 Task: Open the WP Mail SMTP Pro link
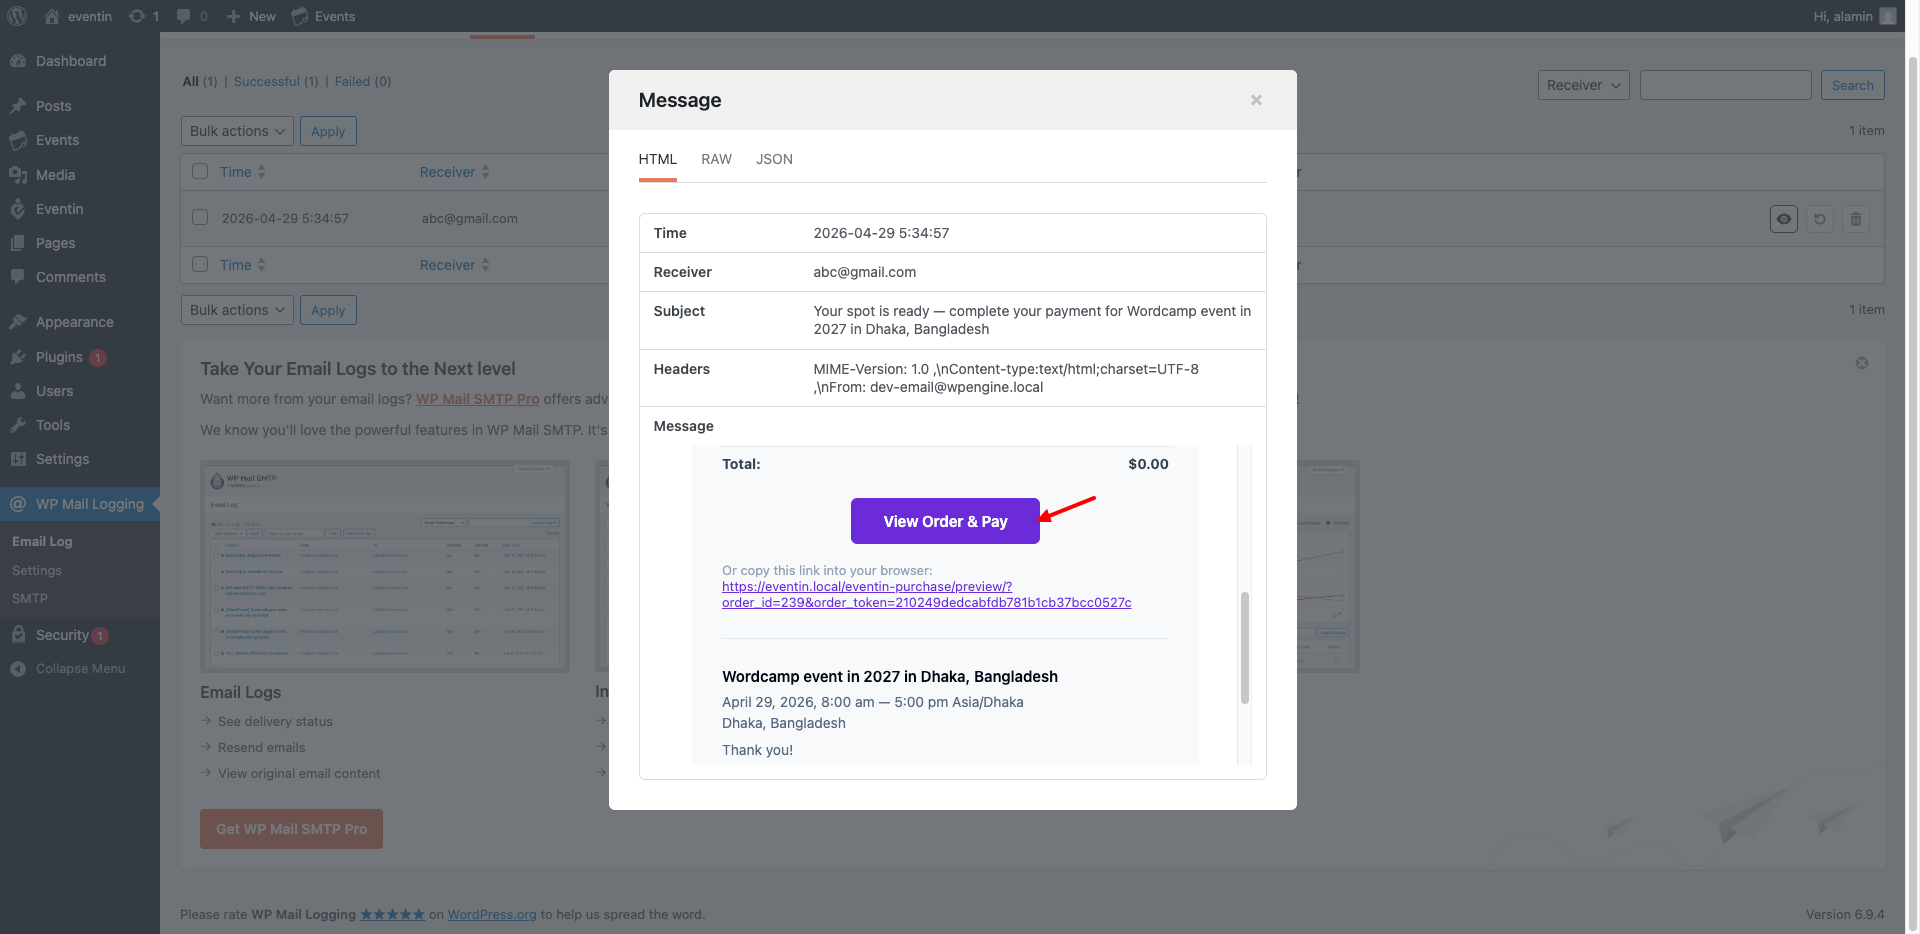tap(477, 399)
